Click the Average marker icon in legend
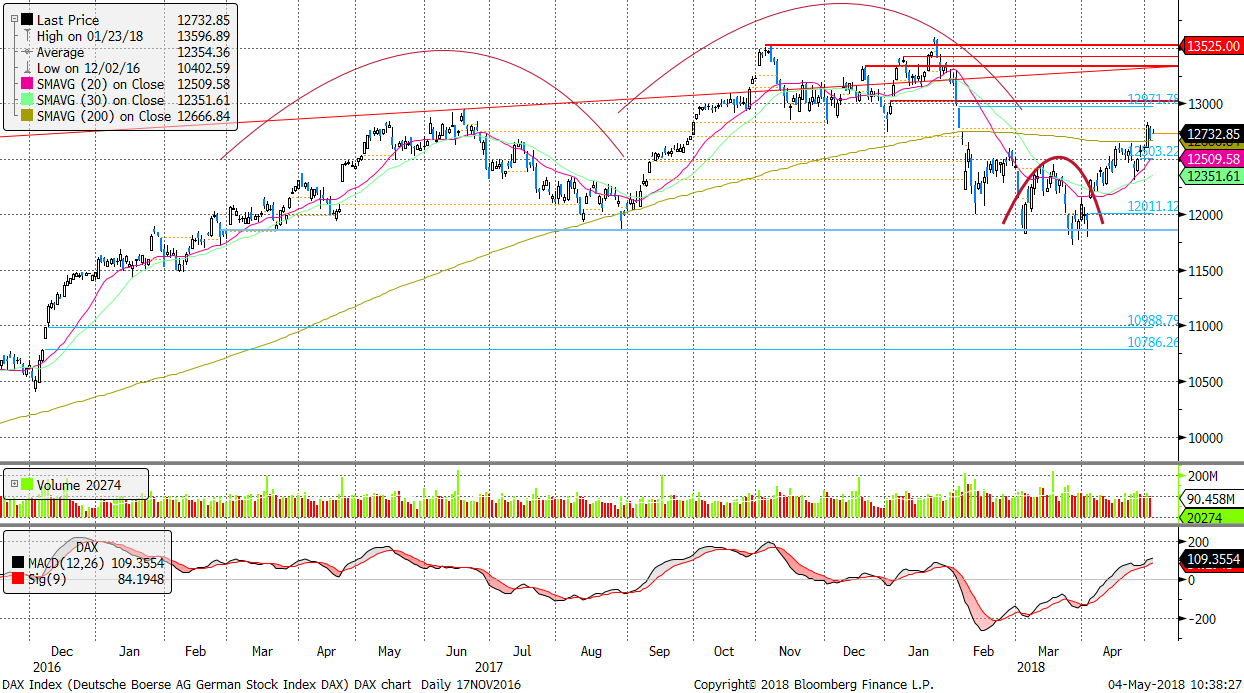This screenshot has width=1244, height=693. click(x=26, y=52)
